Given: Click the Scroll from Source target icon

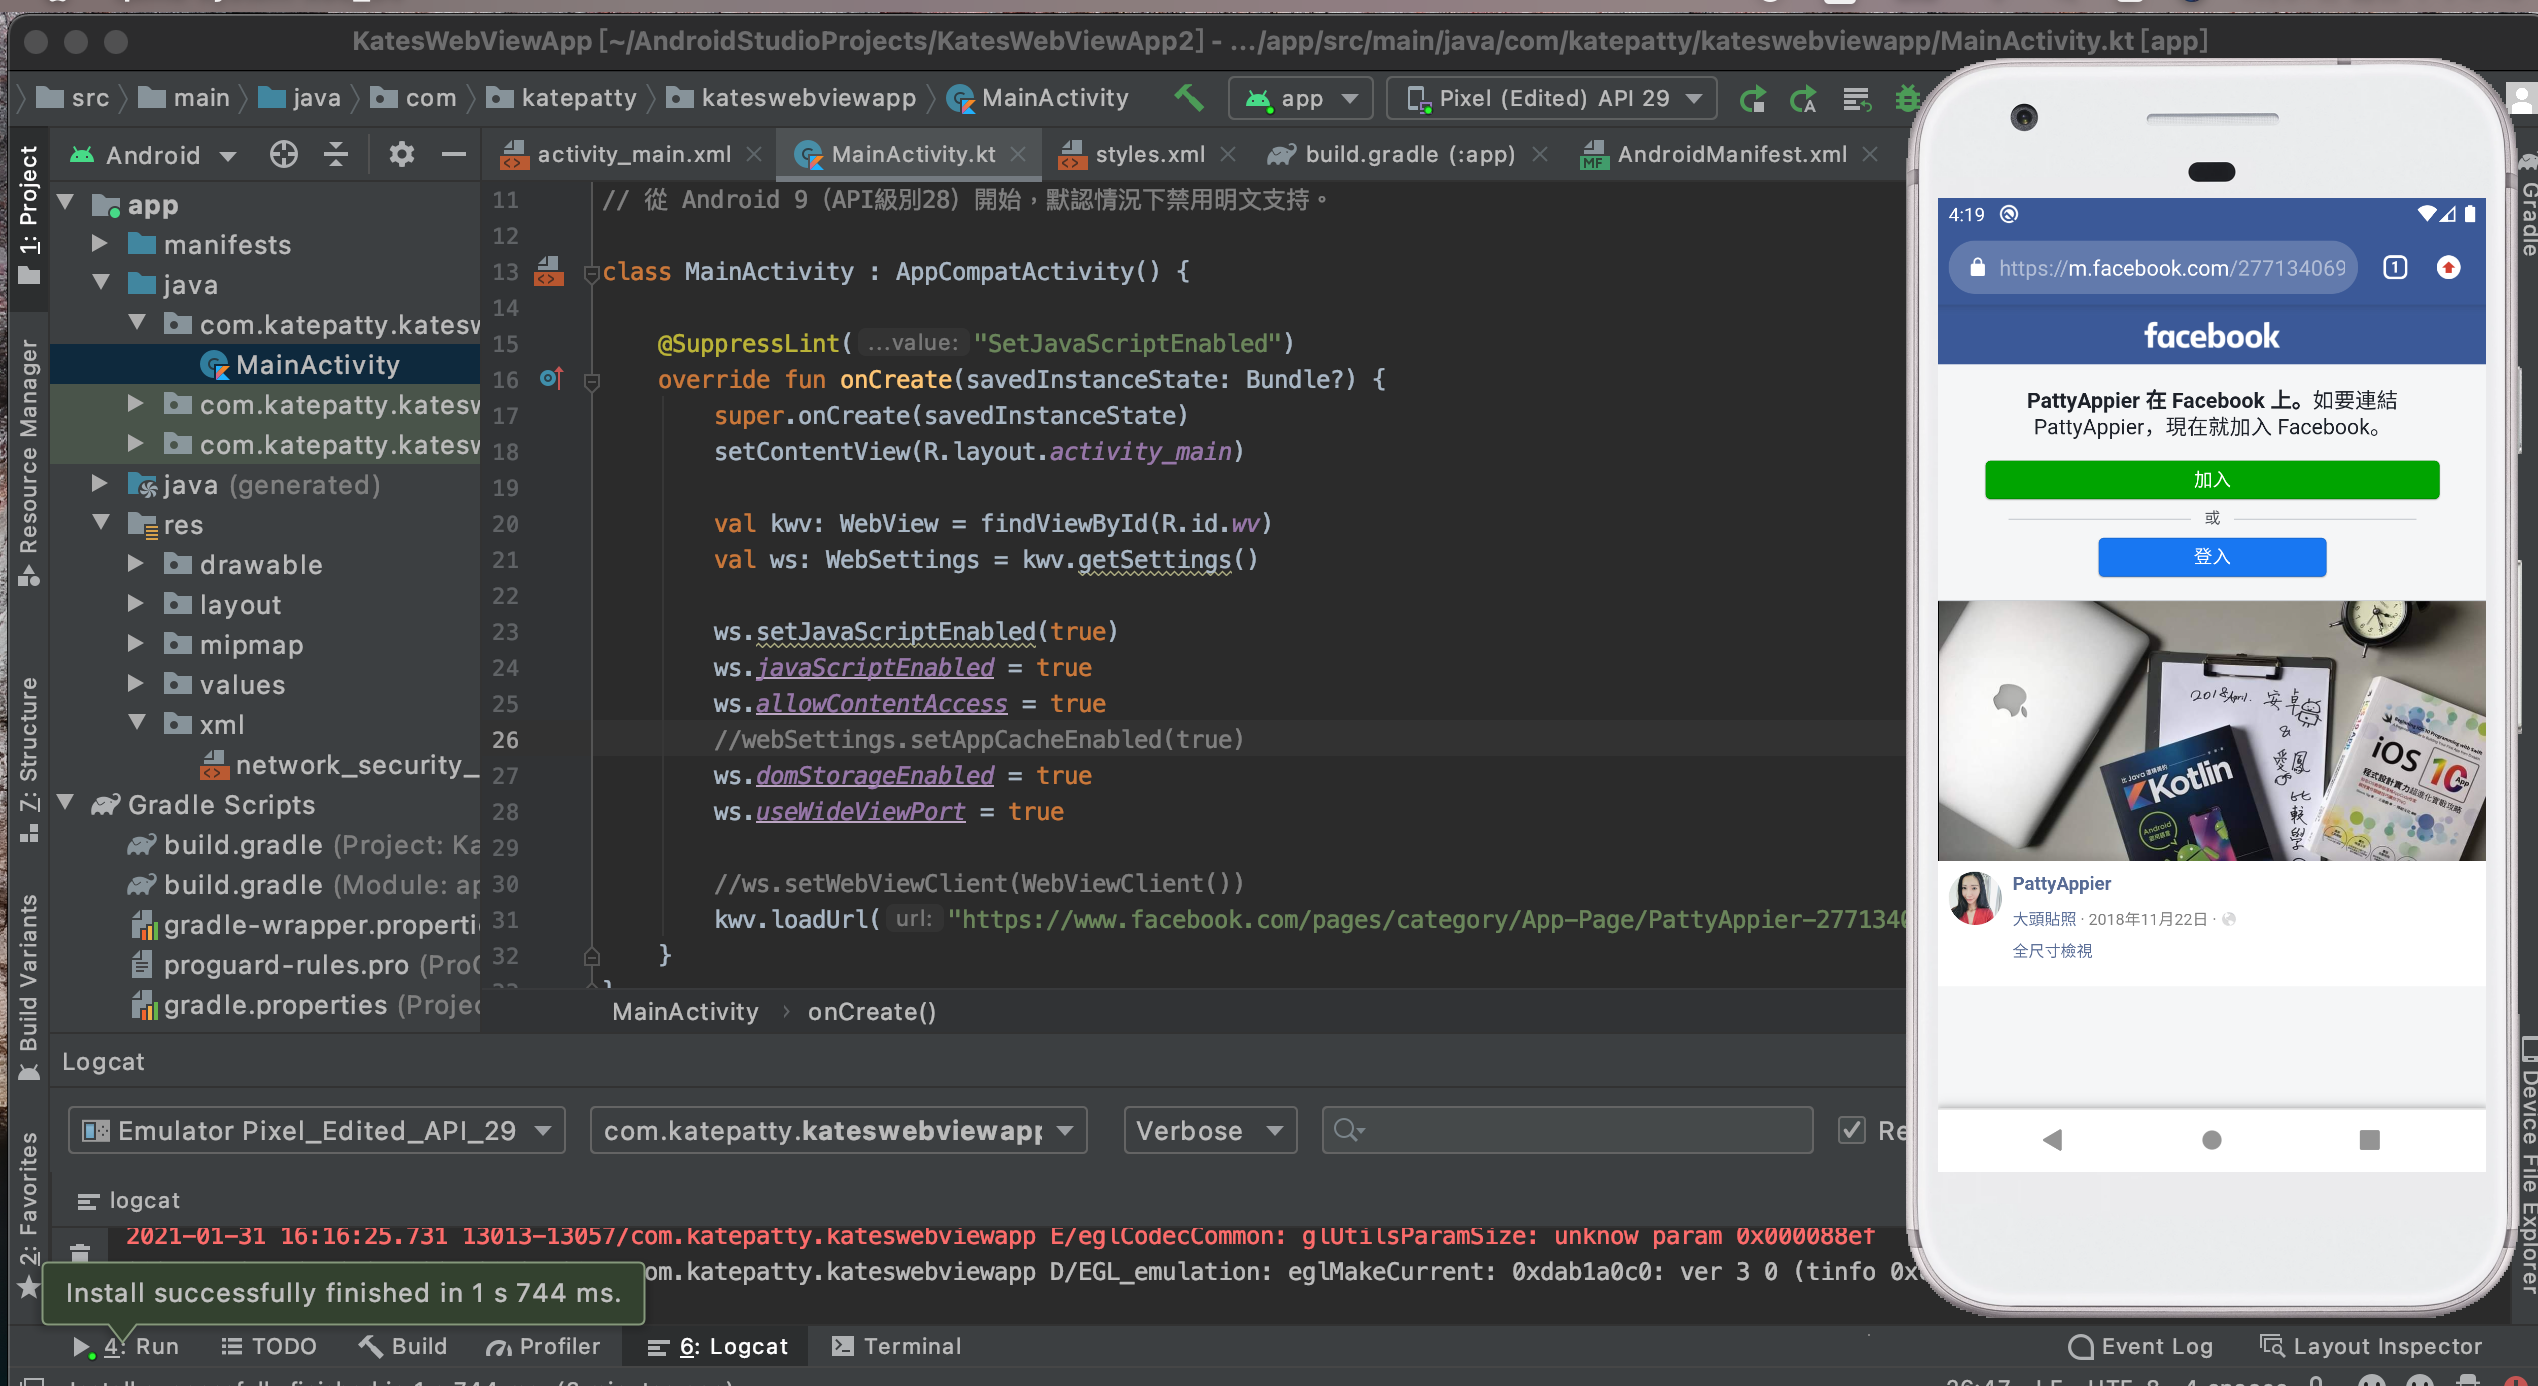Looking at the screenshot, I should tap(284, 154).
